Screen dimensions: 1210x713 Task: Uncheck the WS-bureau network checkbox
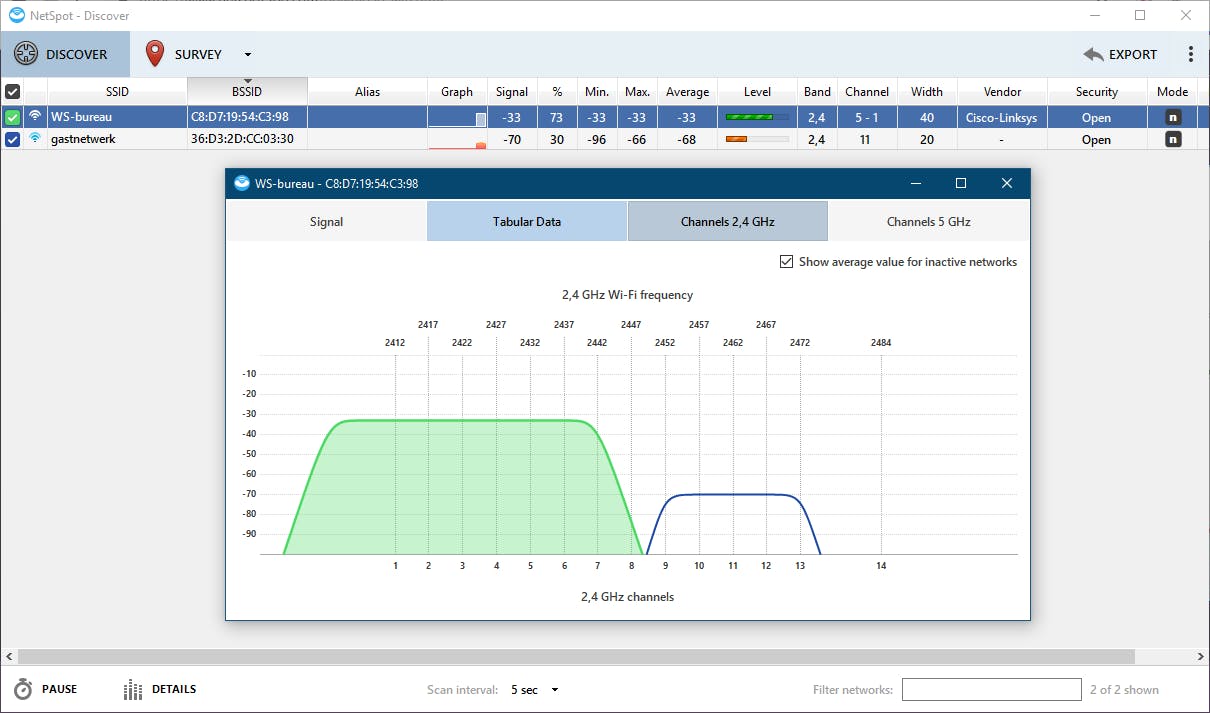pos(12,117)
